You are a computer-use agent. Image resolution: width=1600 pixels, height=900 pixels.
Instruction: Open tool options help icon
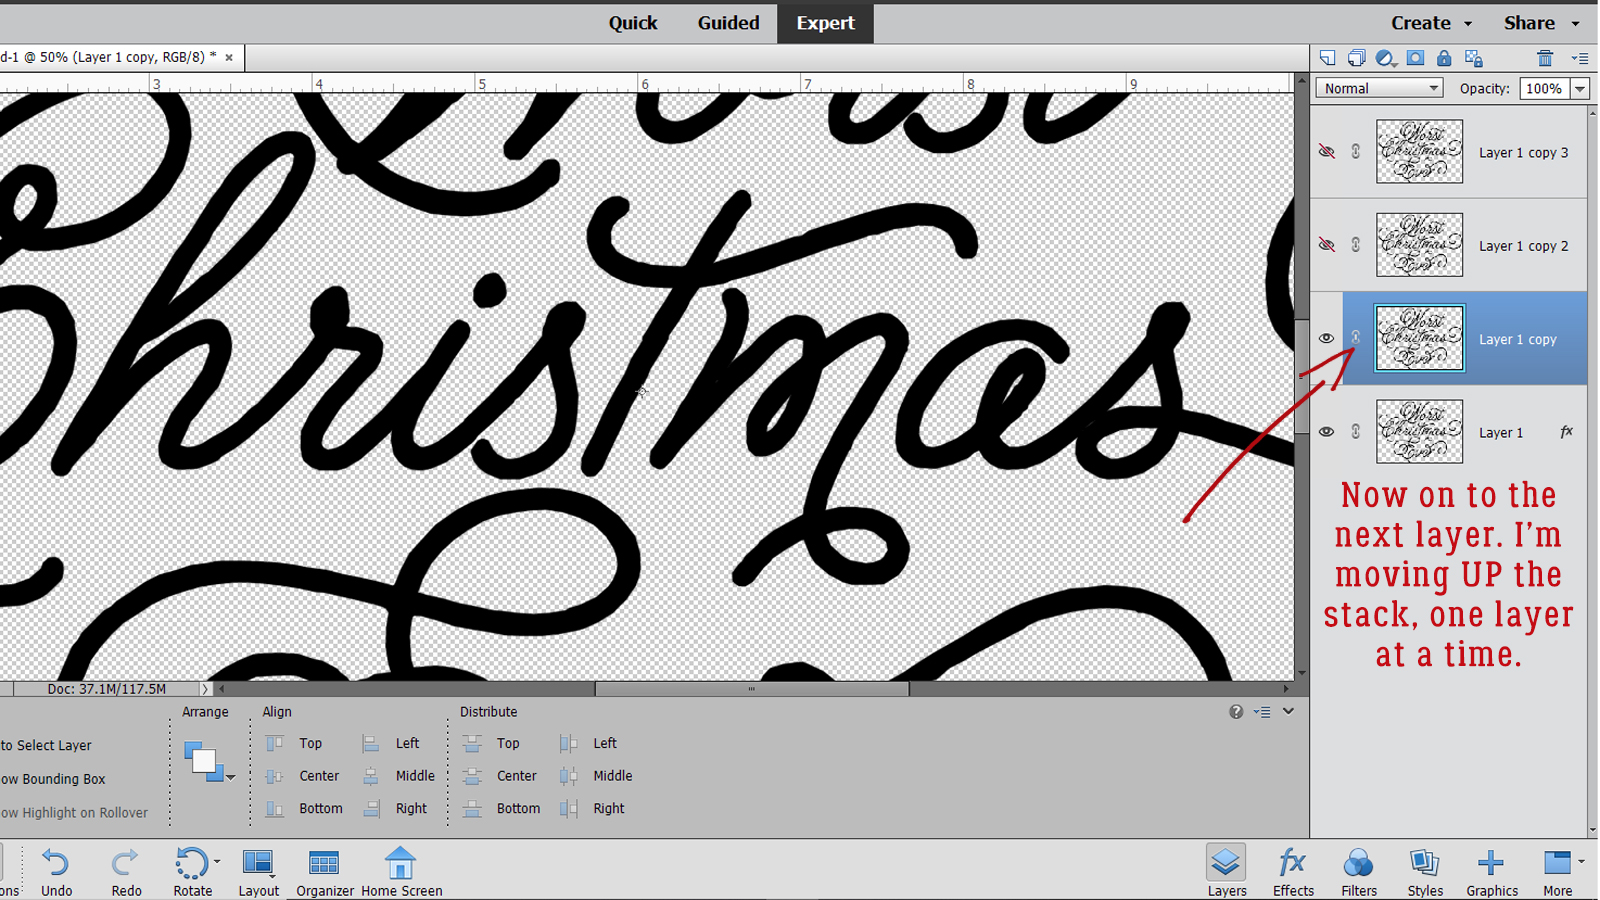coord(1236,712)
